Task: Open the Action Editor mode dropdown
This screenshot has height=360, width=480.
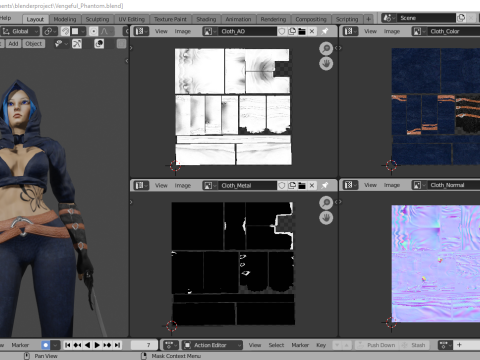Action: [x=213, y=345]
